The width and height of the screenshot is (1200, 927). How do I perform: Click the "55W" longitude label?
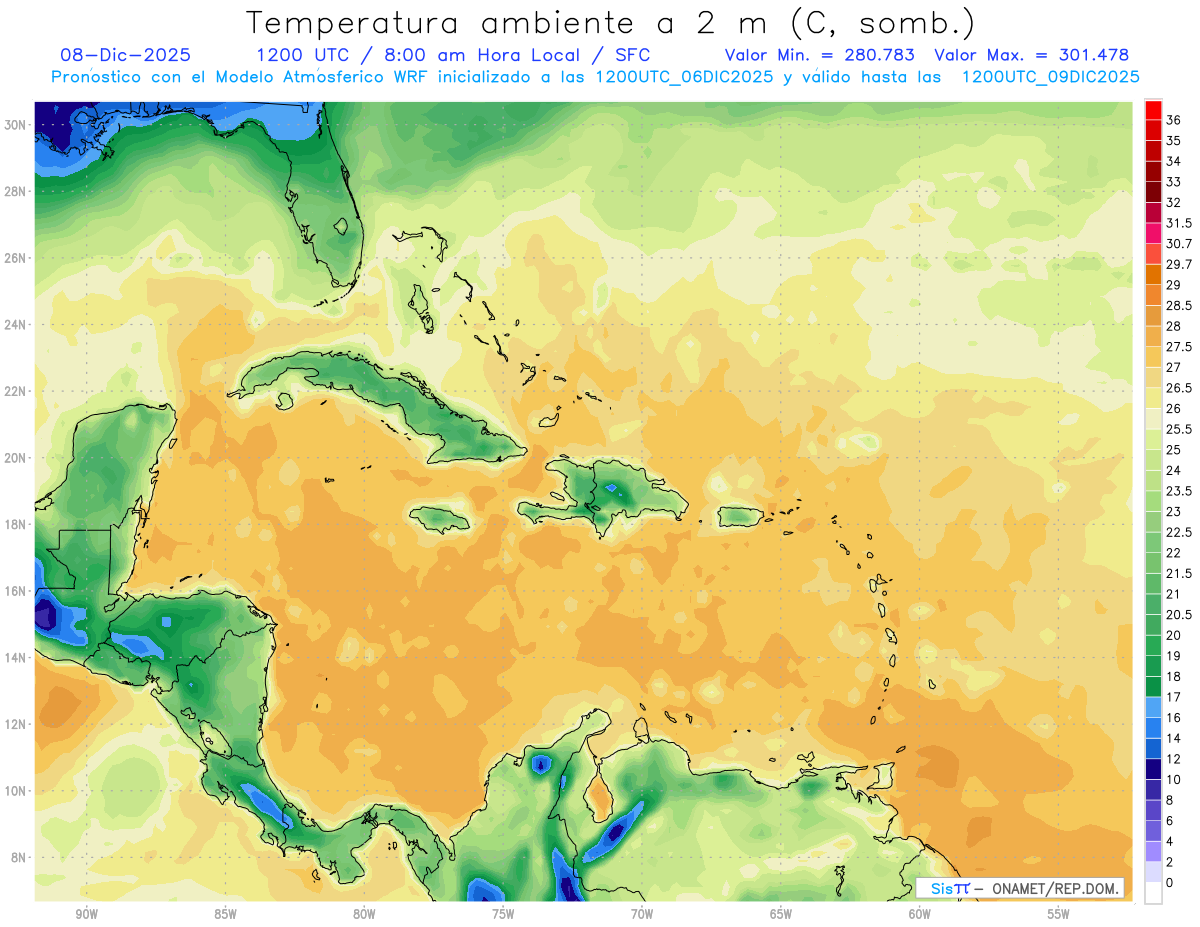[x=1059, y=914]
